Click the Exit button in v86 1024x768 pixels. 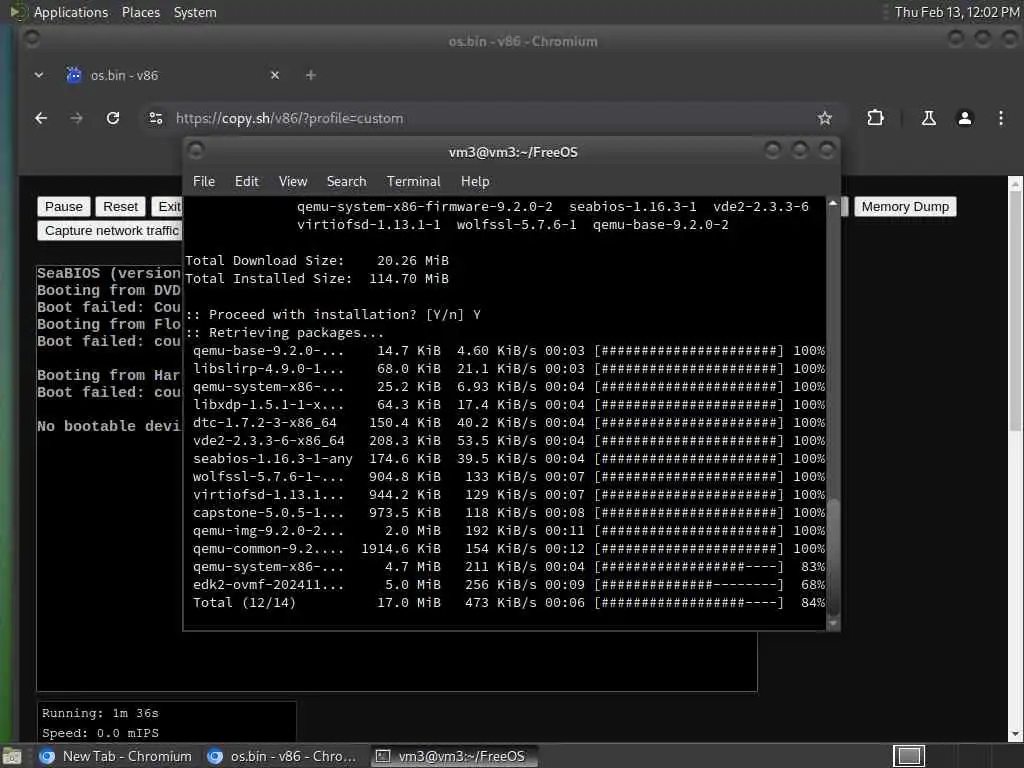click(x=168, y=206)
